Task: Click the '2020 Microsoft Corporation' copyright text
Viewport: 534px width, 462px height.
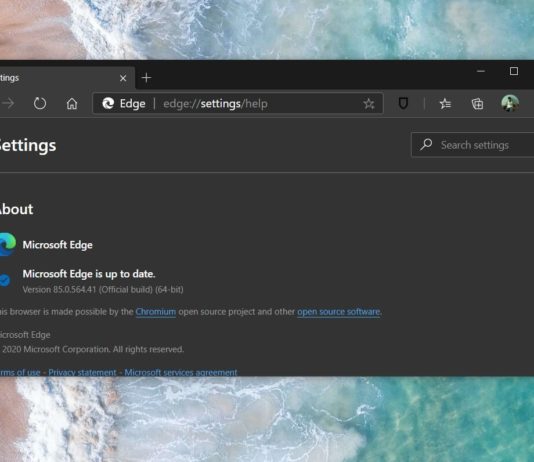Action: pos(93,349)
